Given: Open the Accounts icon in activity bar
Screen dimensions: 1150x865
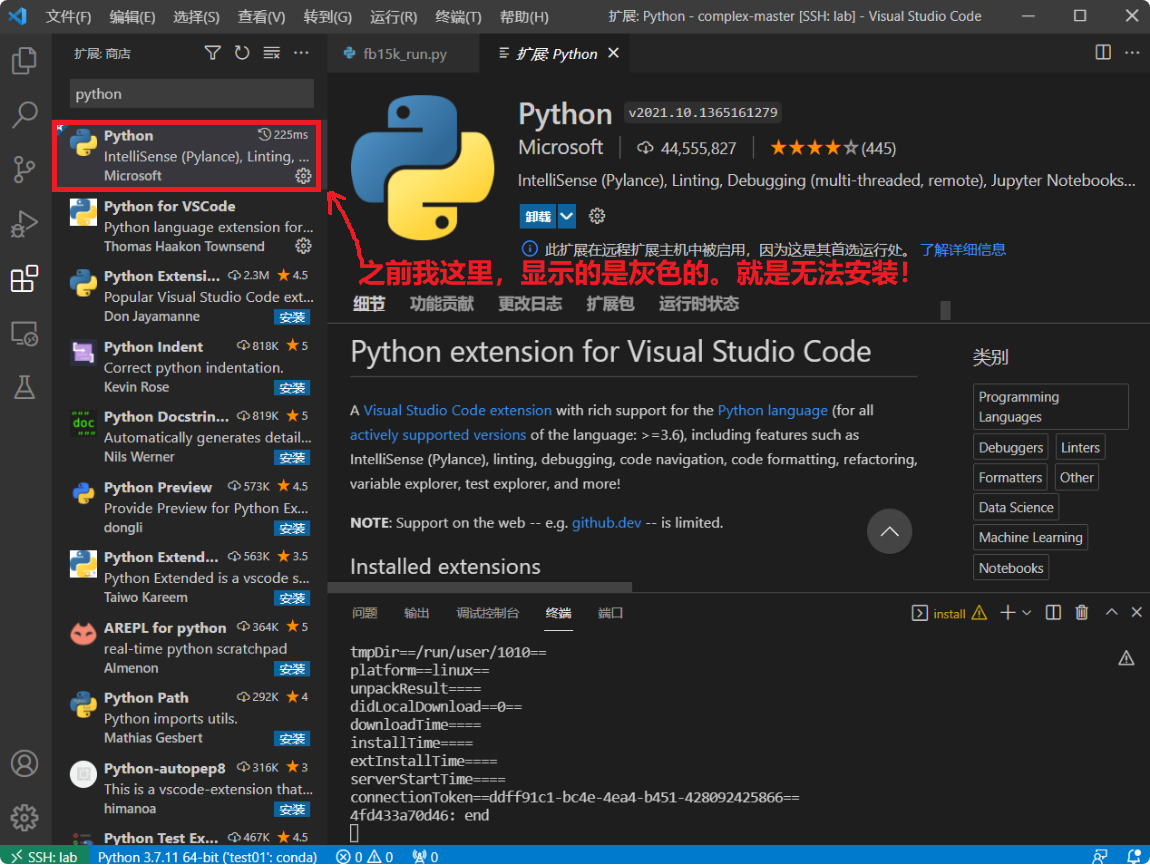Looking at the screenshot, I should click(24, 764).
